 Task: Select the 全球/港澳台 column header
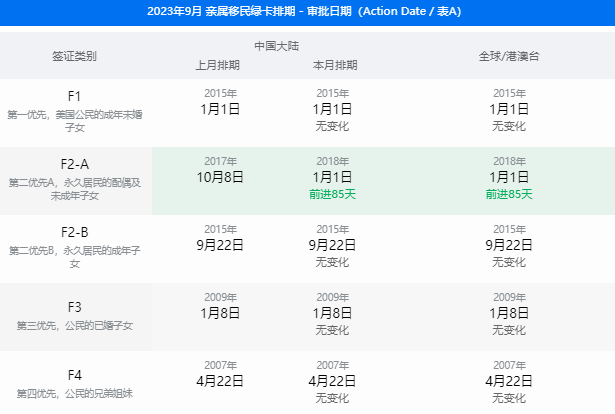[x=508, y=56]
